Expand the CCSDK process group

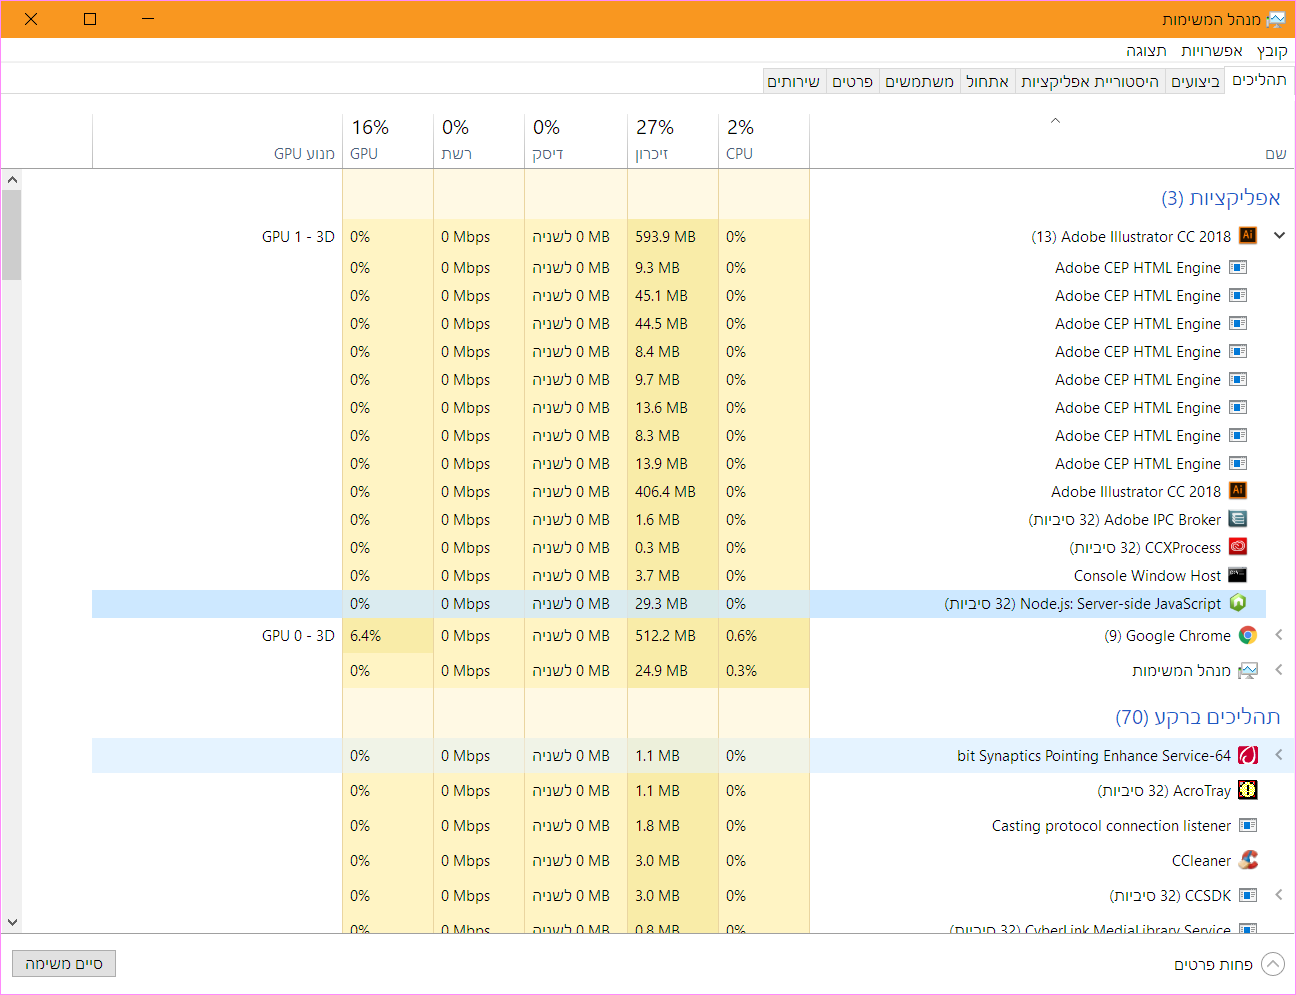point(1279,895)
